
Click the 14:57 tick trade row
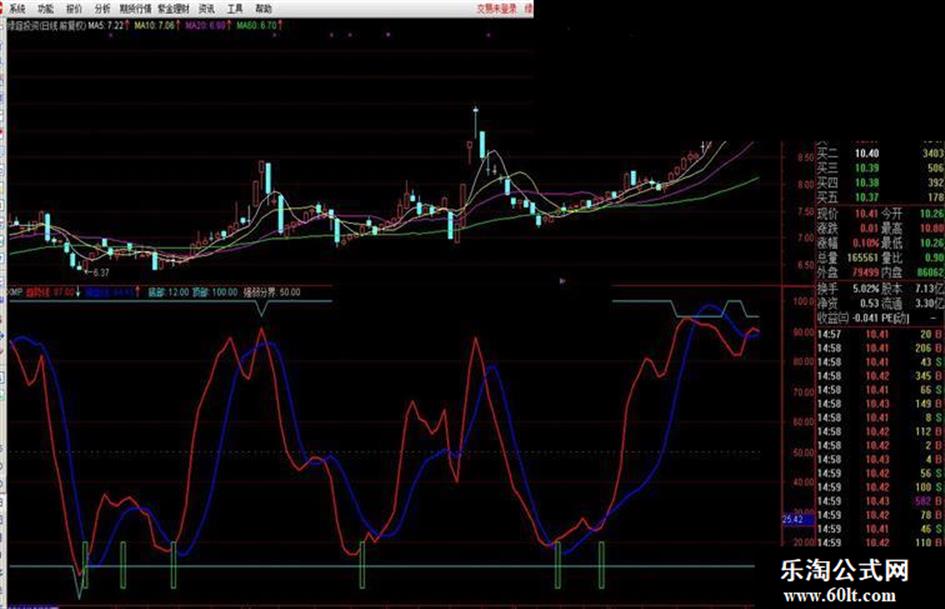tap(881, 334)
